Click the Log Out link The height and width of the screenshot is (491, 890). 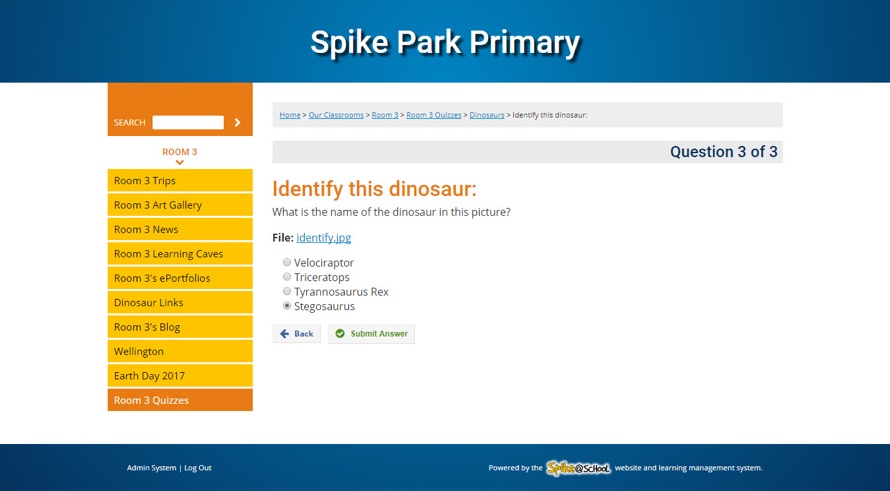(x=198, y=468)
